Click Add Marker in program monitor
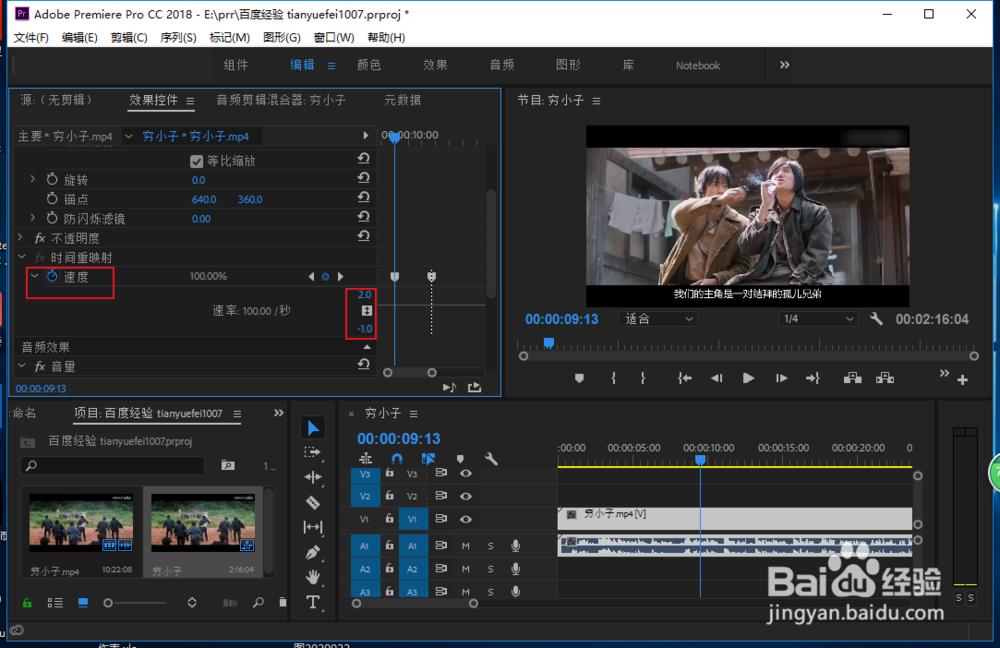The height and width of the screenshot is (648, 1000). tap(579, 378)
